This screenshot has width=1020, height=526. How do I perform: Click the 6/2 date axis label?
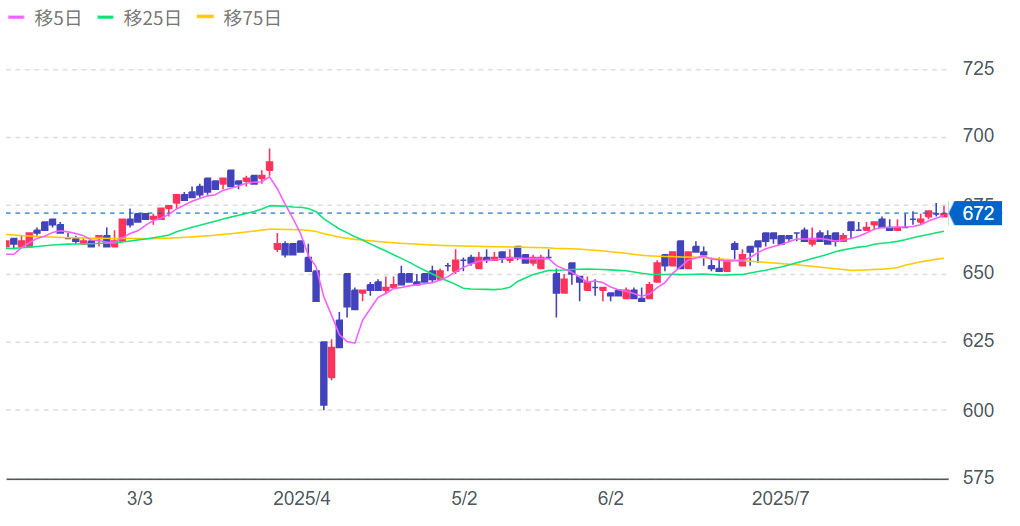[x=611, y=499]
